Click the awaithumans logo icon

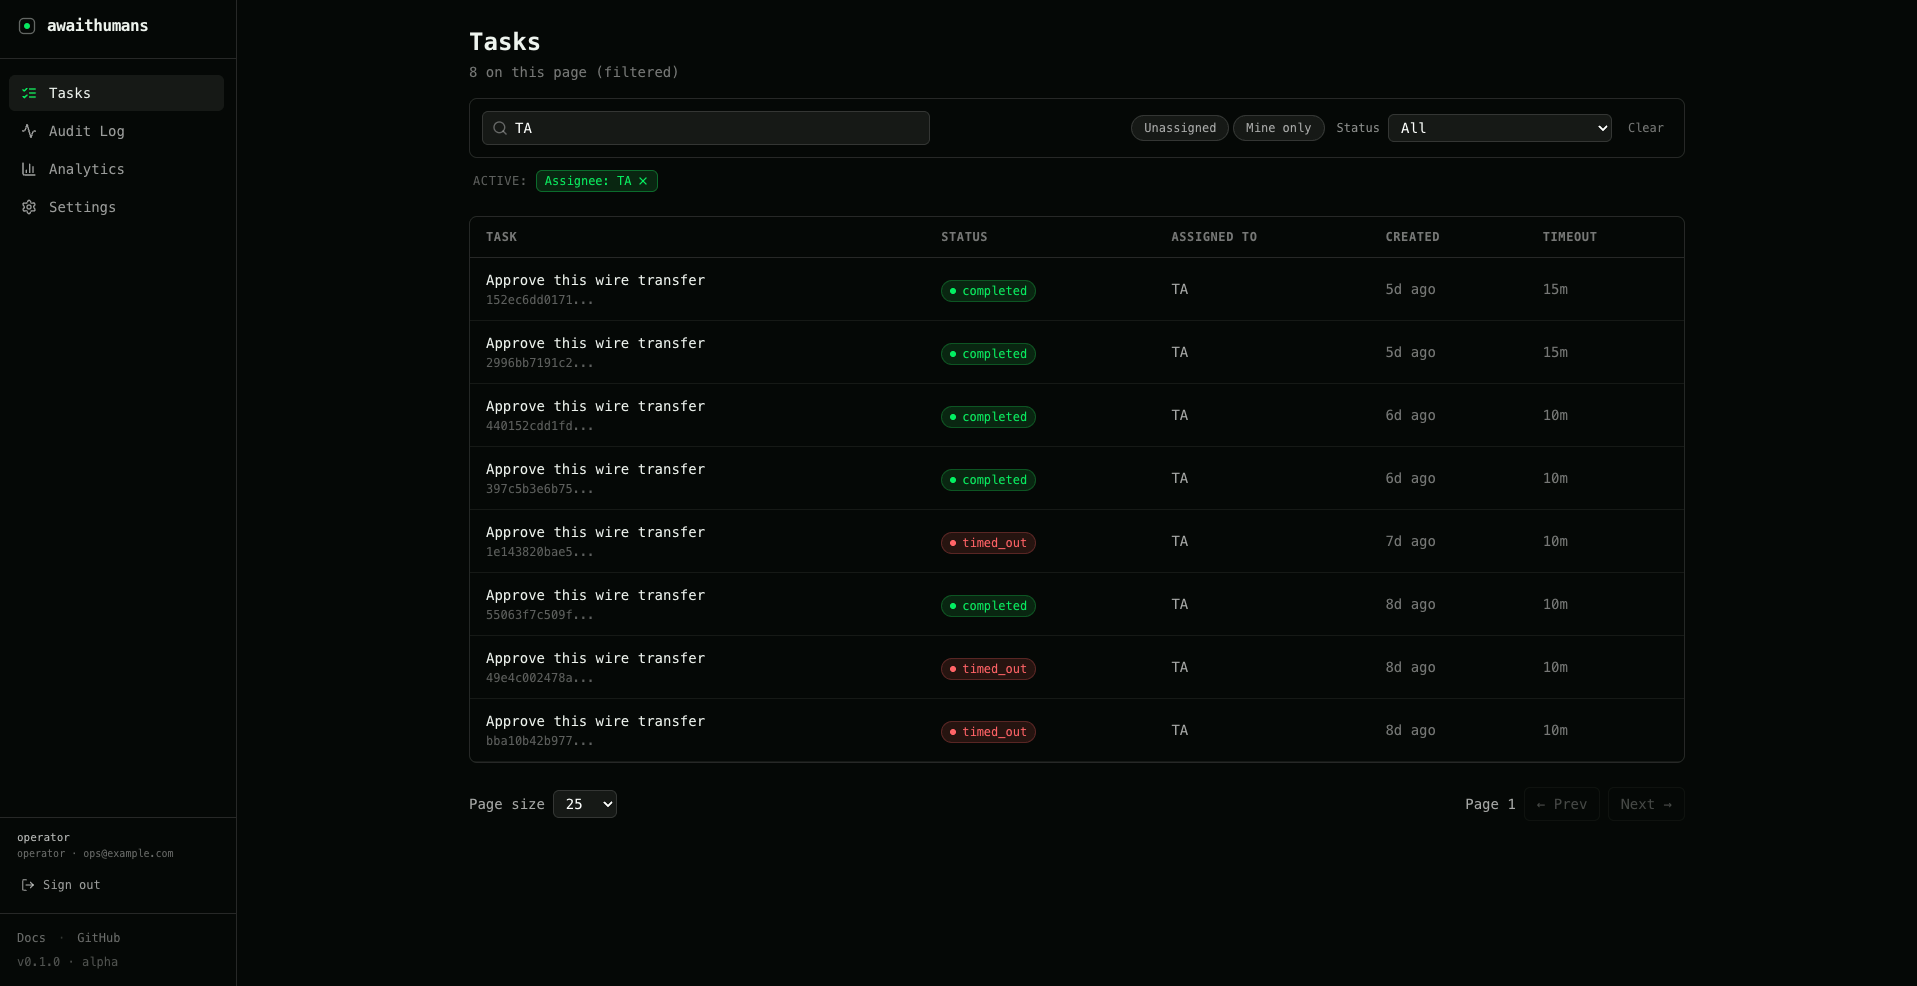pos(27,26)
